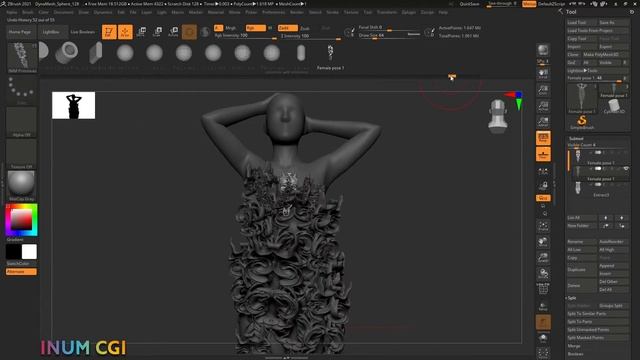Open the Zplugin menu
Viewport: 640px width, 360px height.
pyautogui.click(x=409, y=12)
